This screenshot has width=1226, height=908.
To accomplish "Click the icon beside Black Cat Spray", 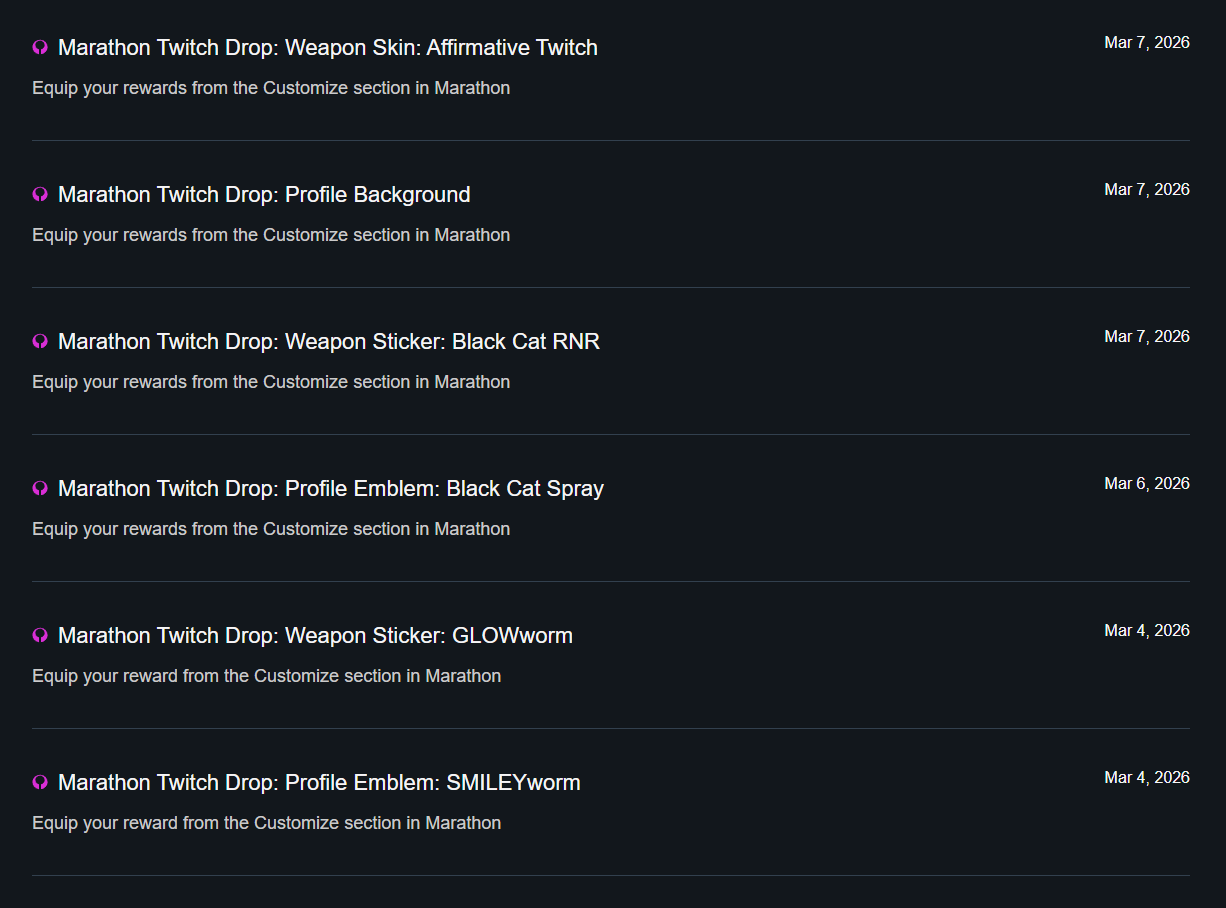I will coord(40,488).
